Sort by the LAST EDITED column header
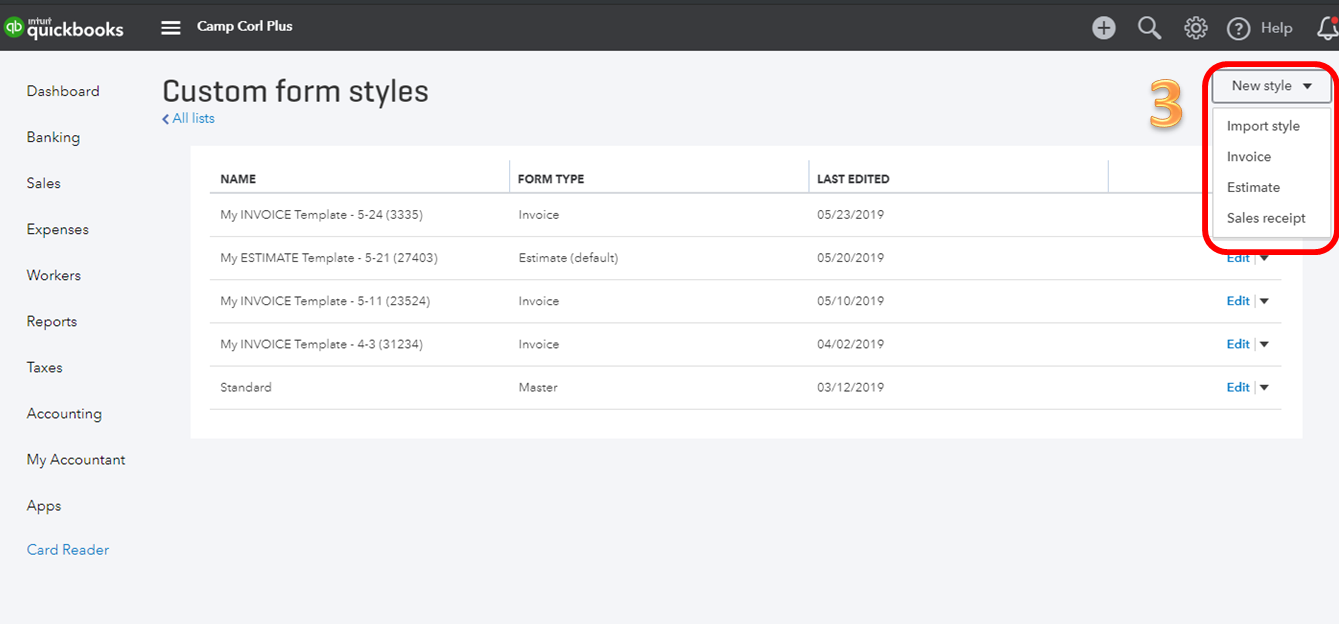 [853, 179]
